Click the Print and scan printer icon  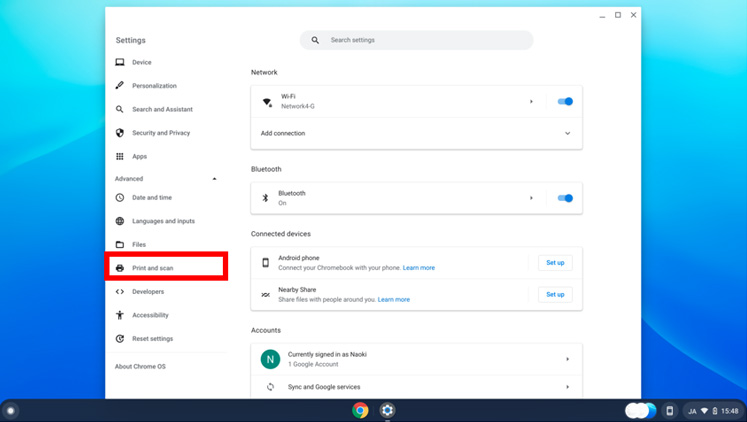coord(120,268)
